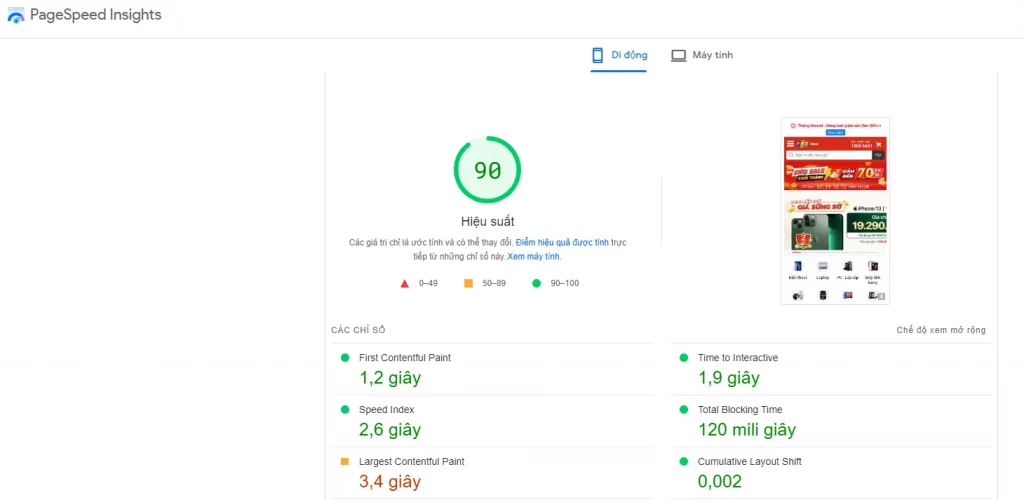Open the Điểm hiệu quả được tính link
This screenshot has height=500, width=1024.
pyautogui.click(x=562, y=243)
